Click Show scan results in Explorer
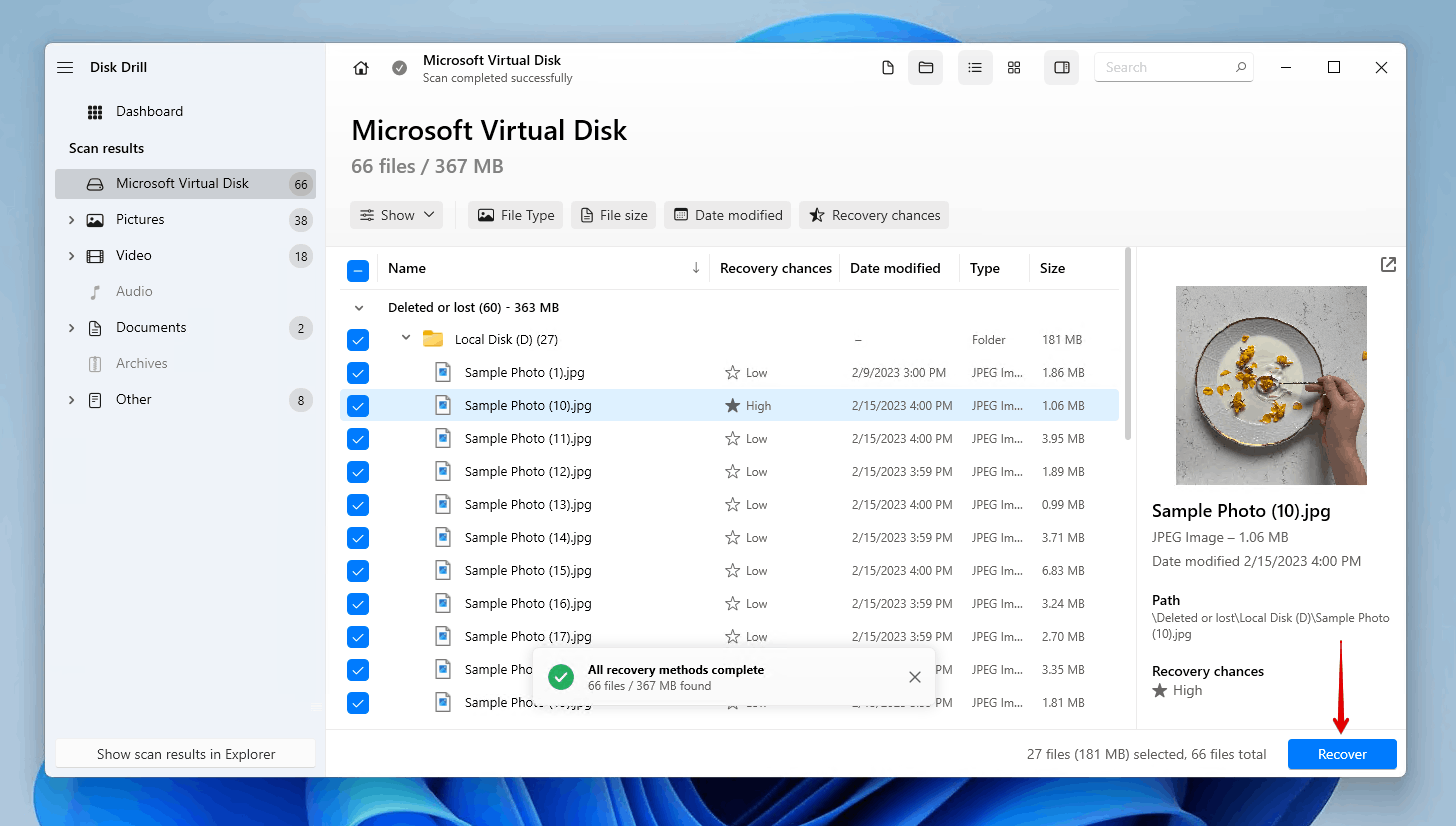The height and width of the screenshot is (826, 1456). (x=186, y=754)
